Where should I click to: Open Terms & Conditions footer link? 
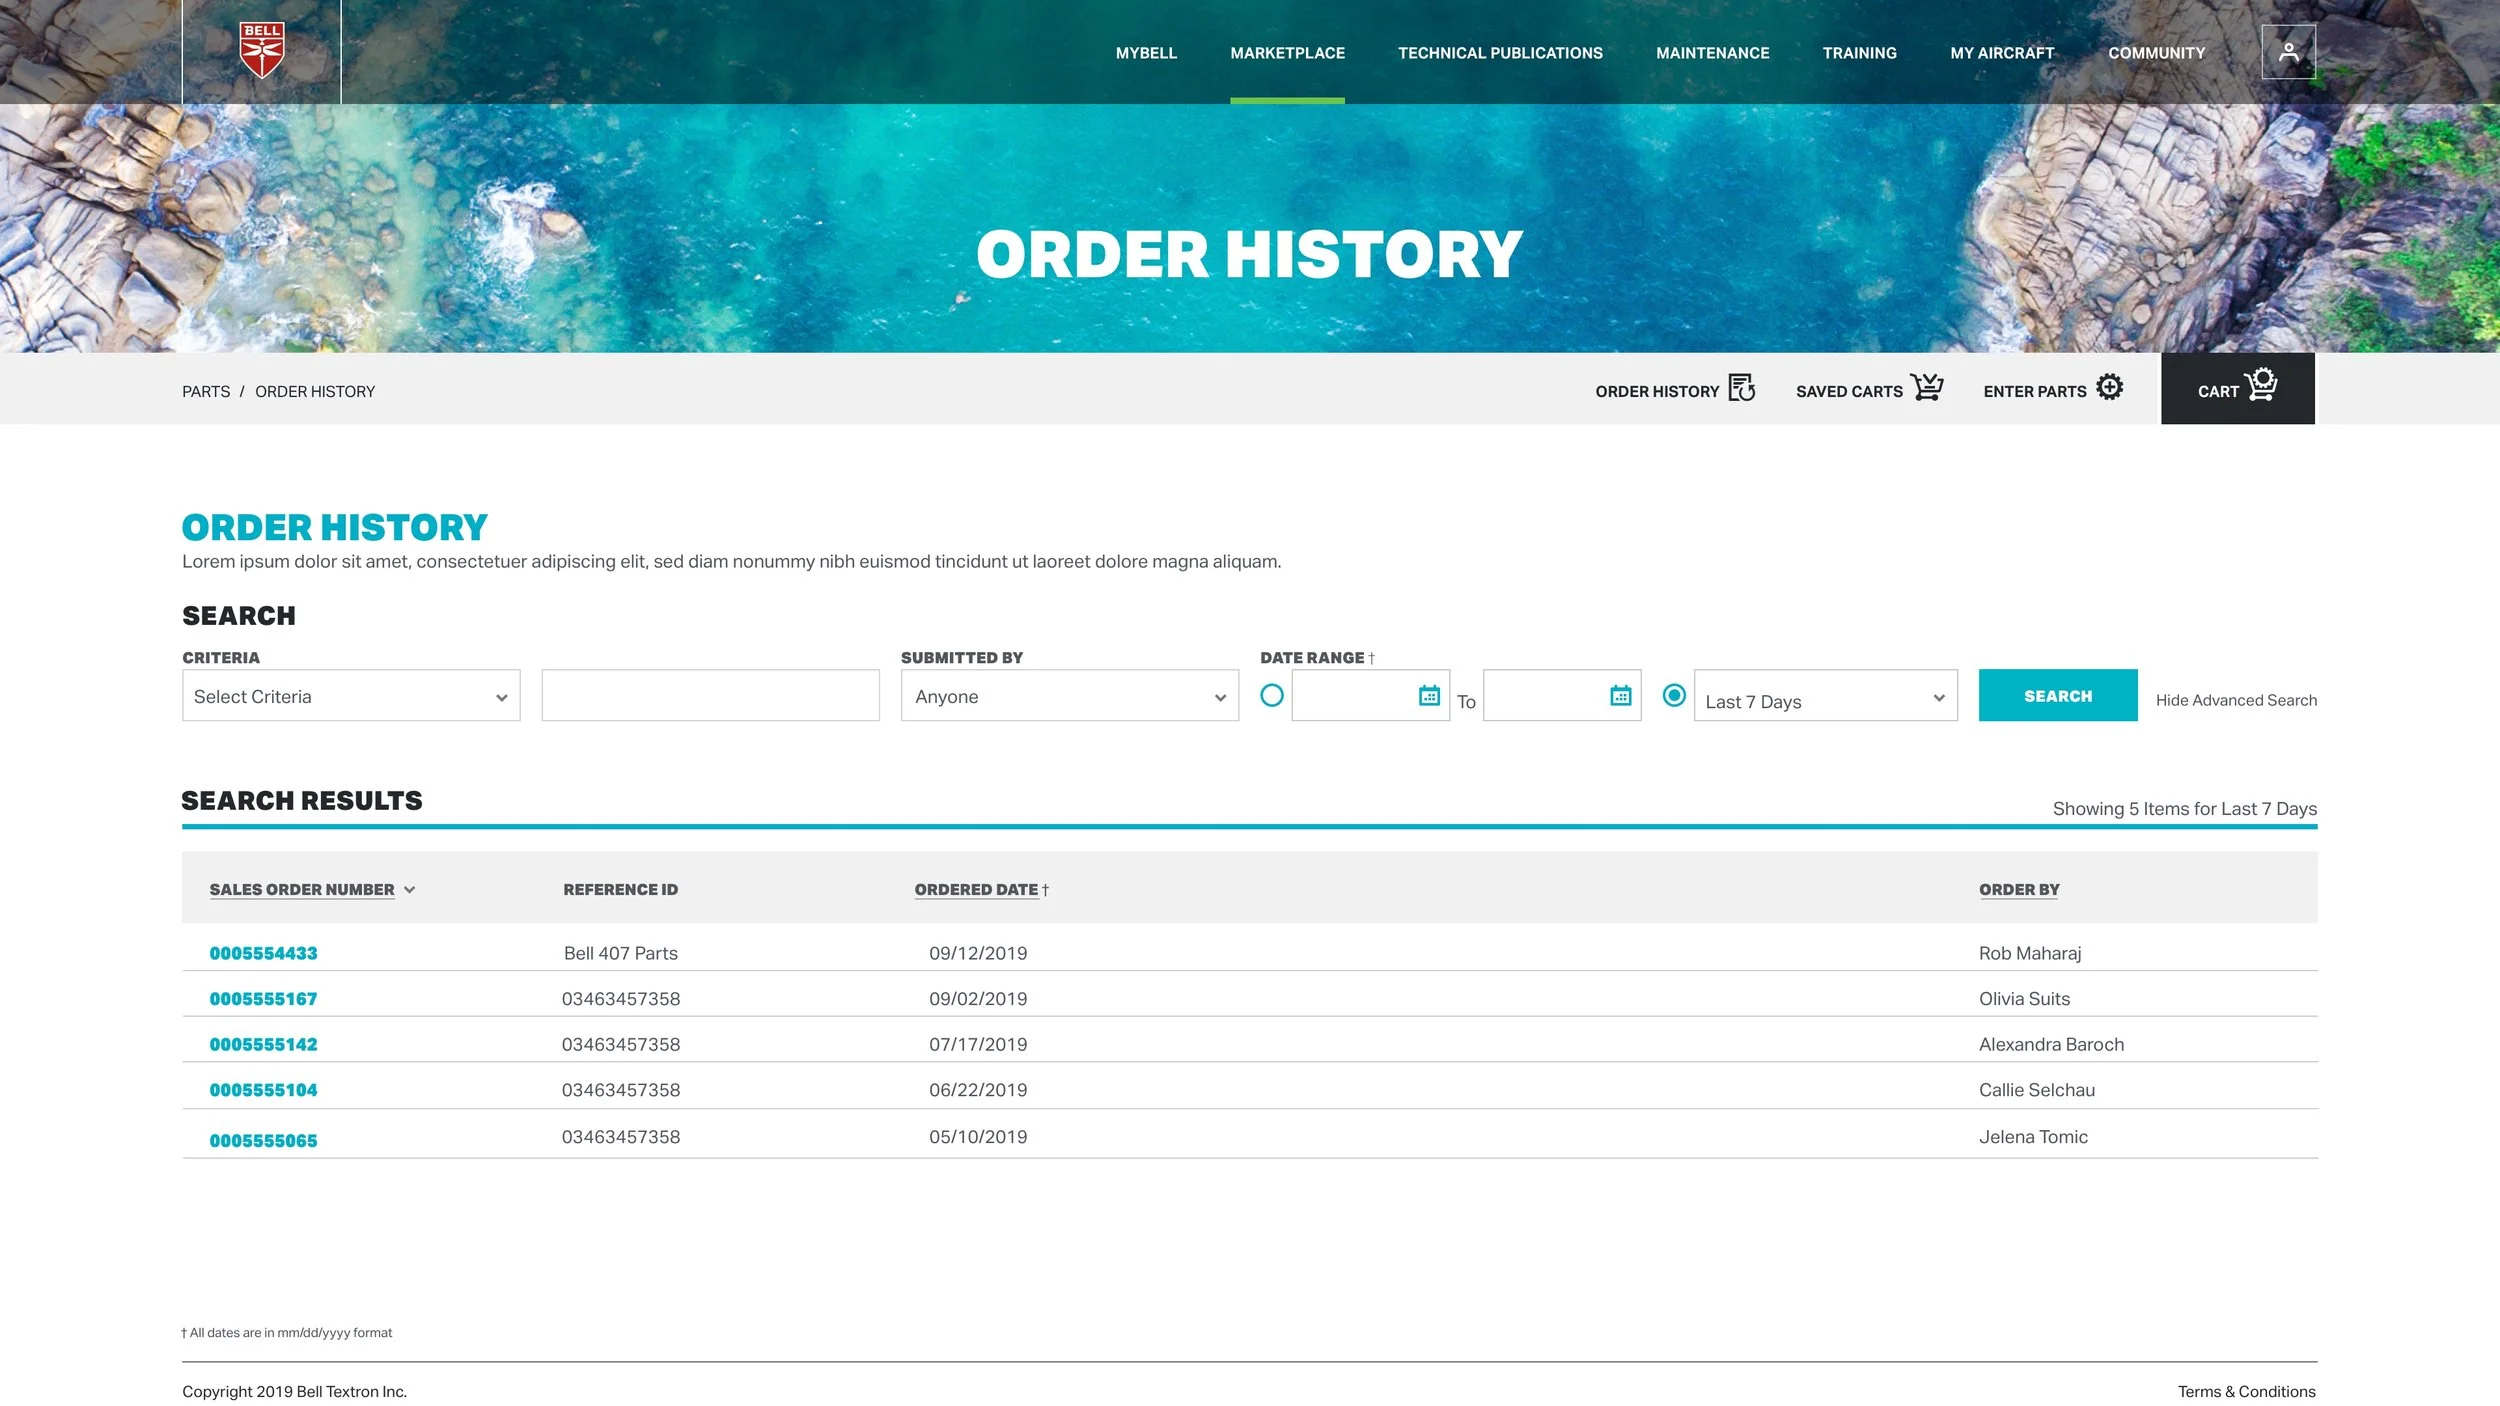tap(2246, 1391)
